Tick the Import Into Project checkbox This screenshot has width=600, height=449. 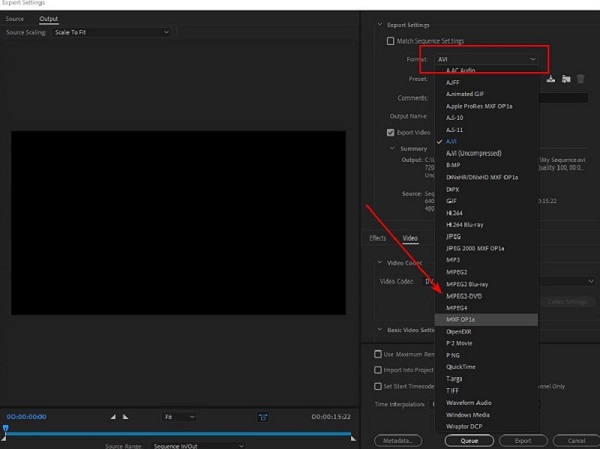378,370
